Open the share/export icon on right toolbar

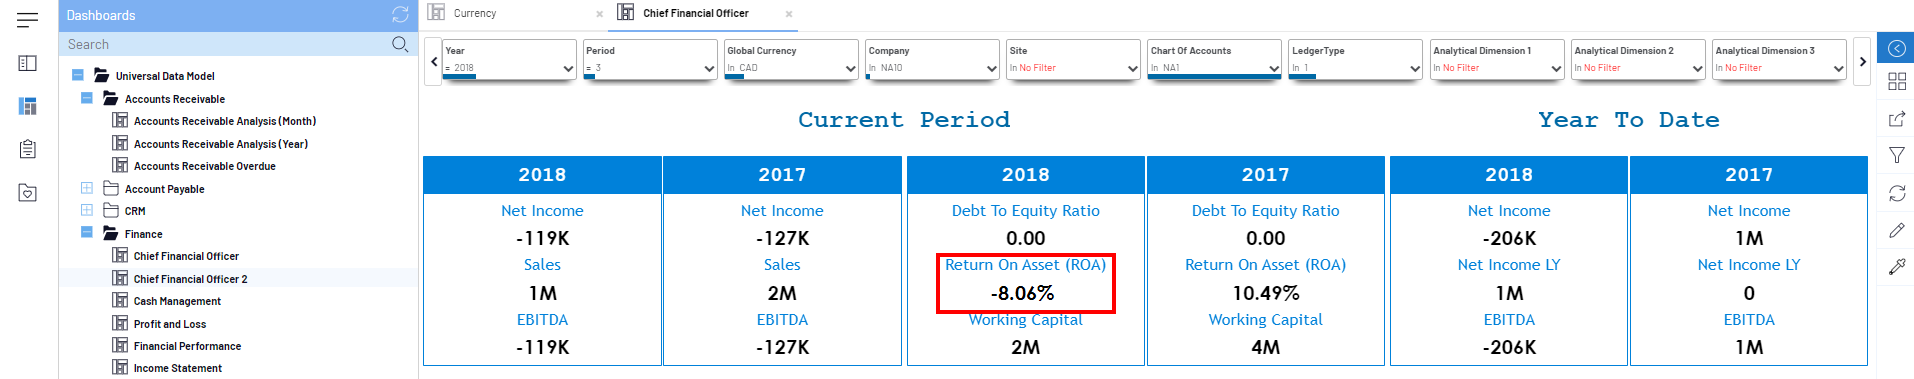1896,119
